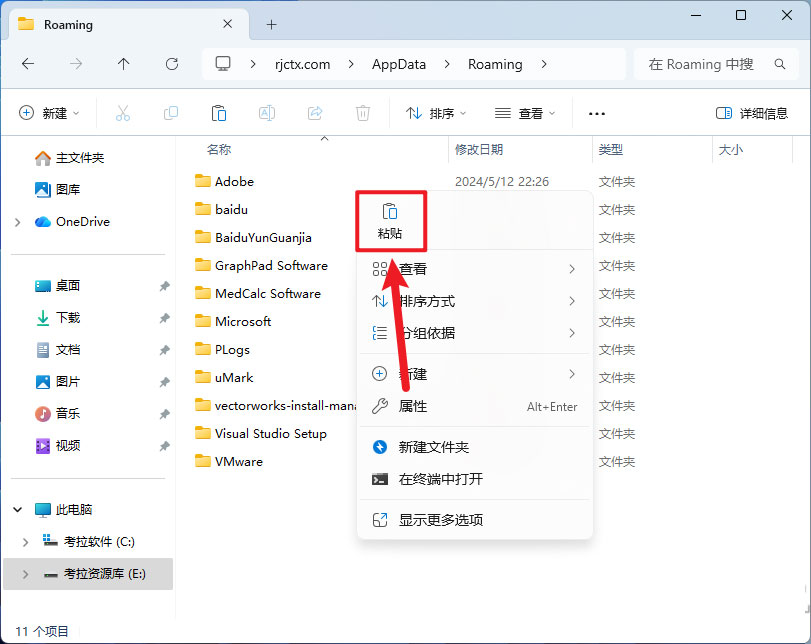Open 文档 in the sidebar
Image resolution: width=811 pixels, height=644 pixels.
(x=57, y=350)
